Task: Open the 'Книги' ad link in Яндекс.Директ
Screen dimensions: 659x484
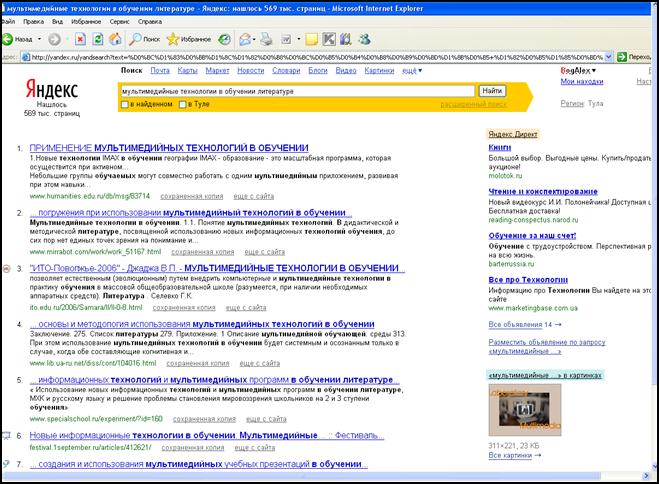Action: 500,147
